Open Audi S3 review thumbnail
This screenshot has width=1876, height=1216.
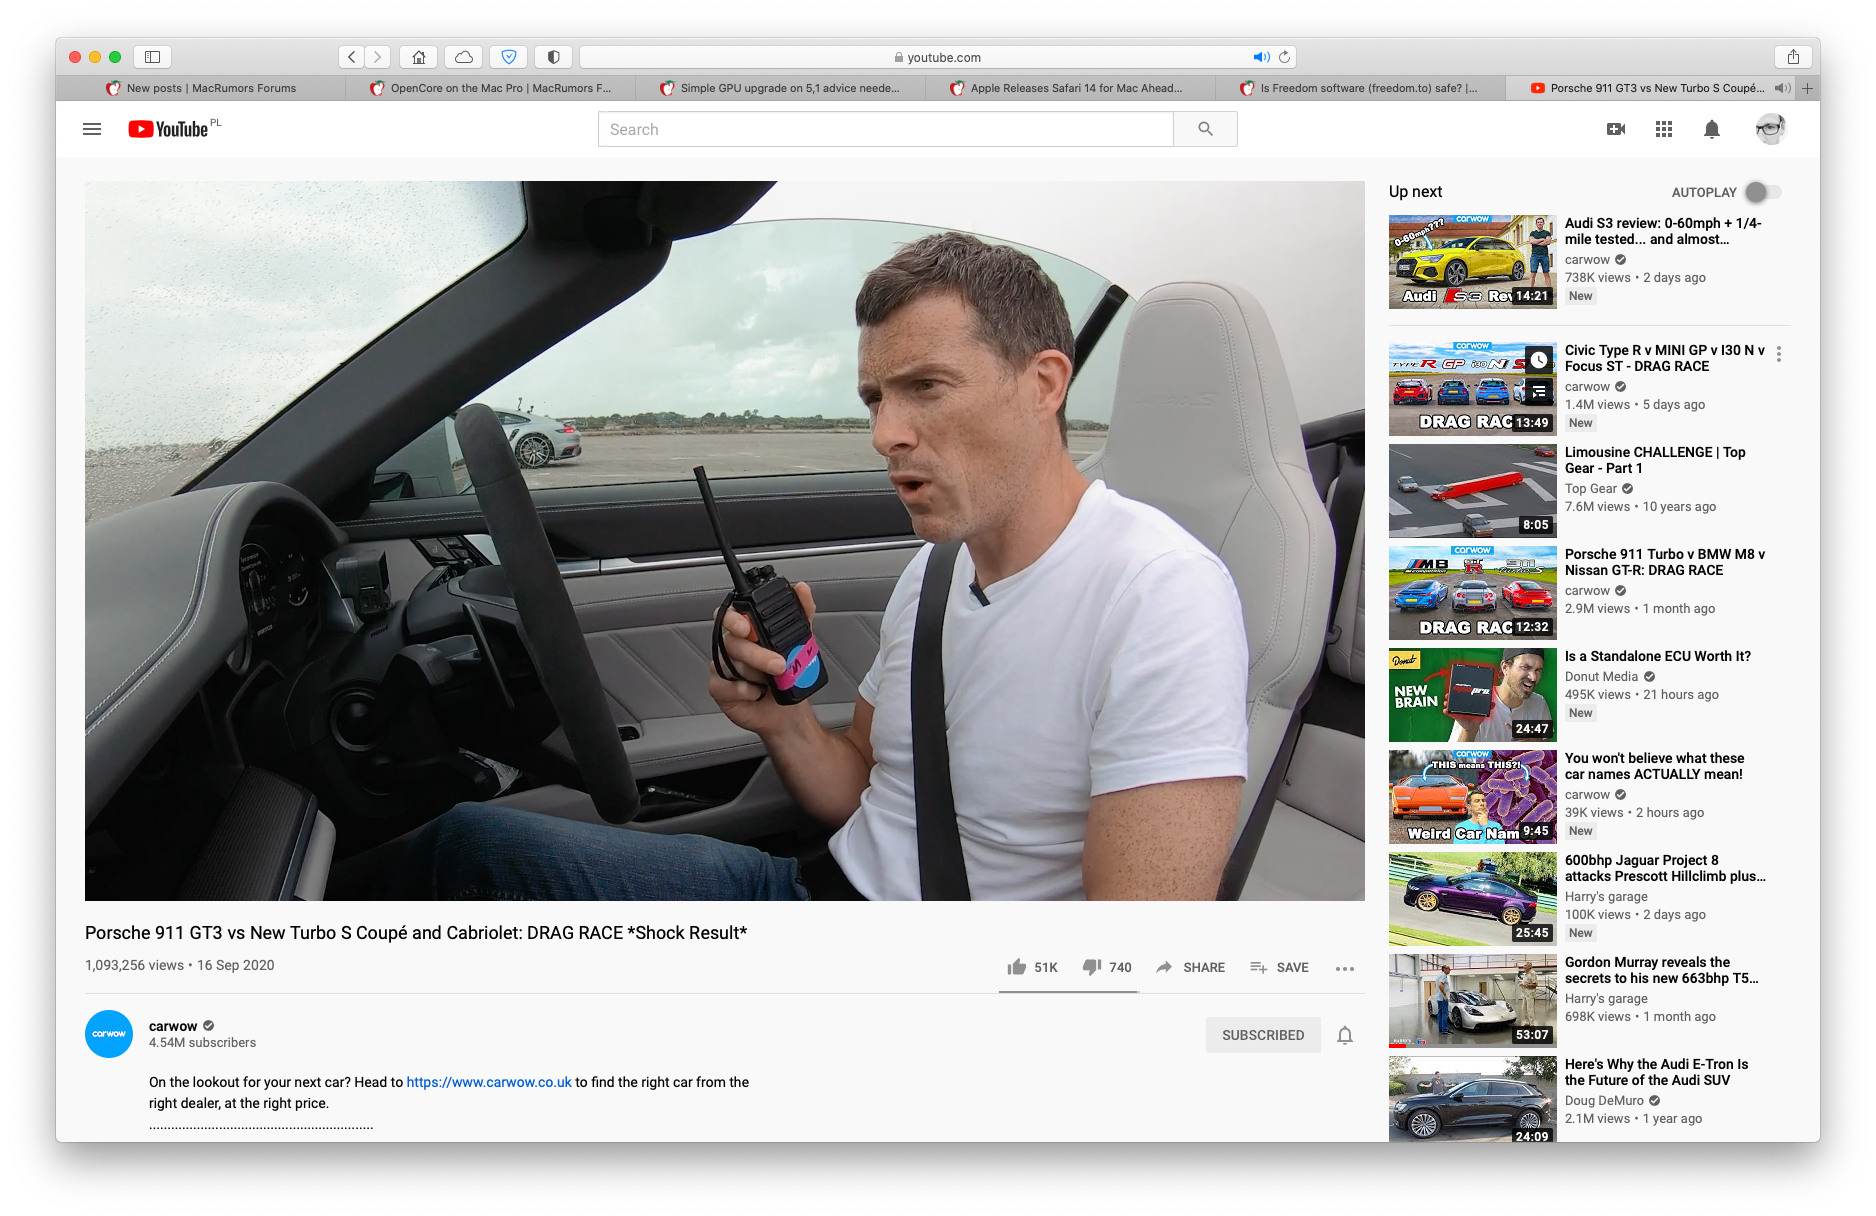click(1473, 262)
